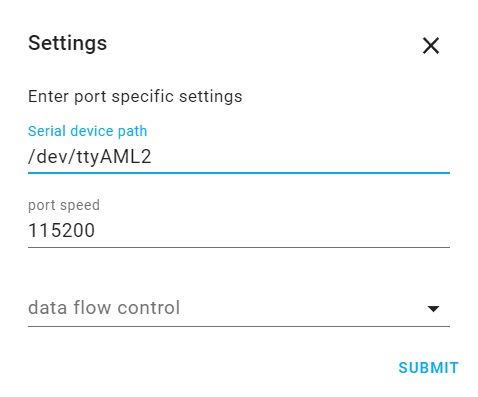This screenshot has height=397, width=478.
Task: Click the /dev/ttyAML2 text value
Action: pos(90,157)
